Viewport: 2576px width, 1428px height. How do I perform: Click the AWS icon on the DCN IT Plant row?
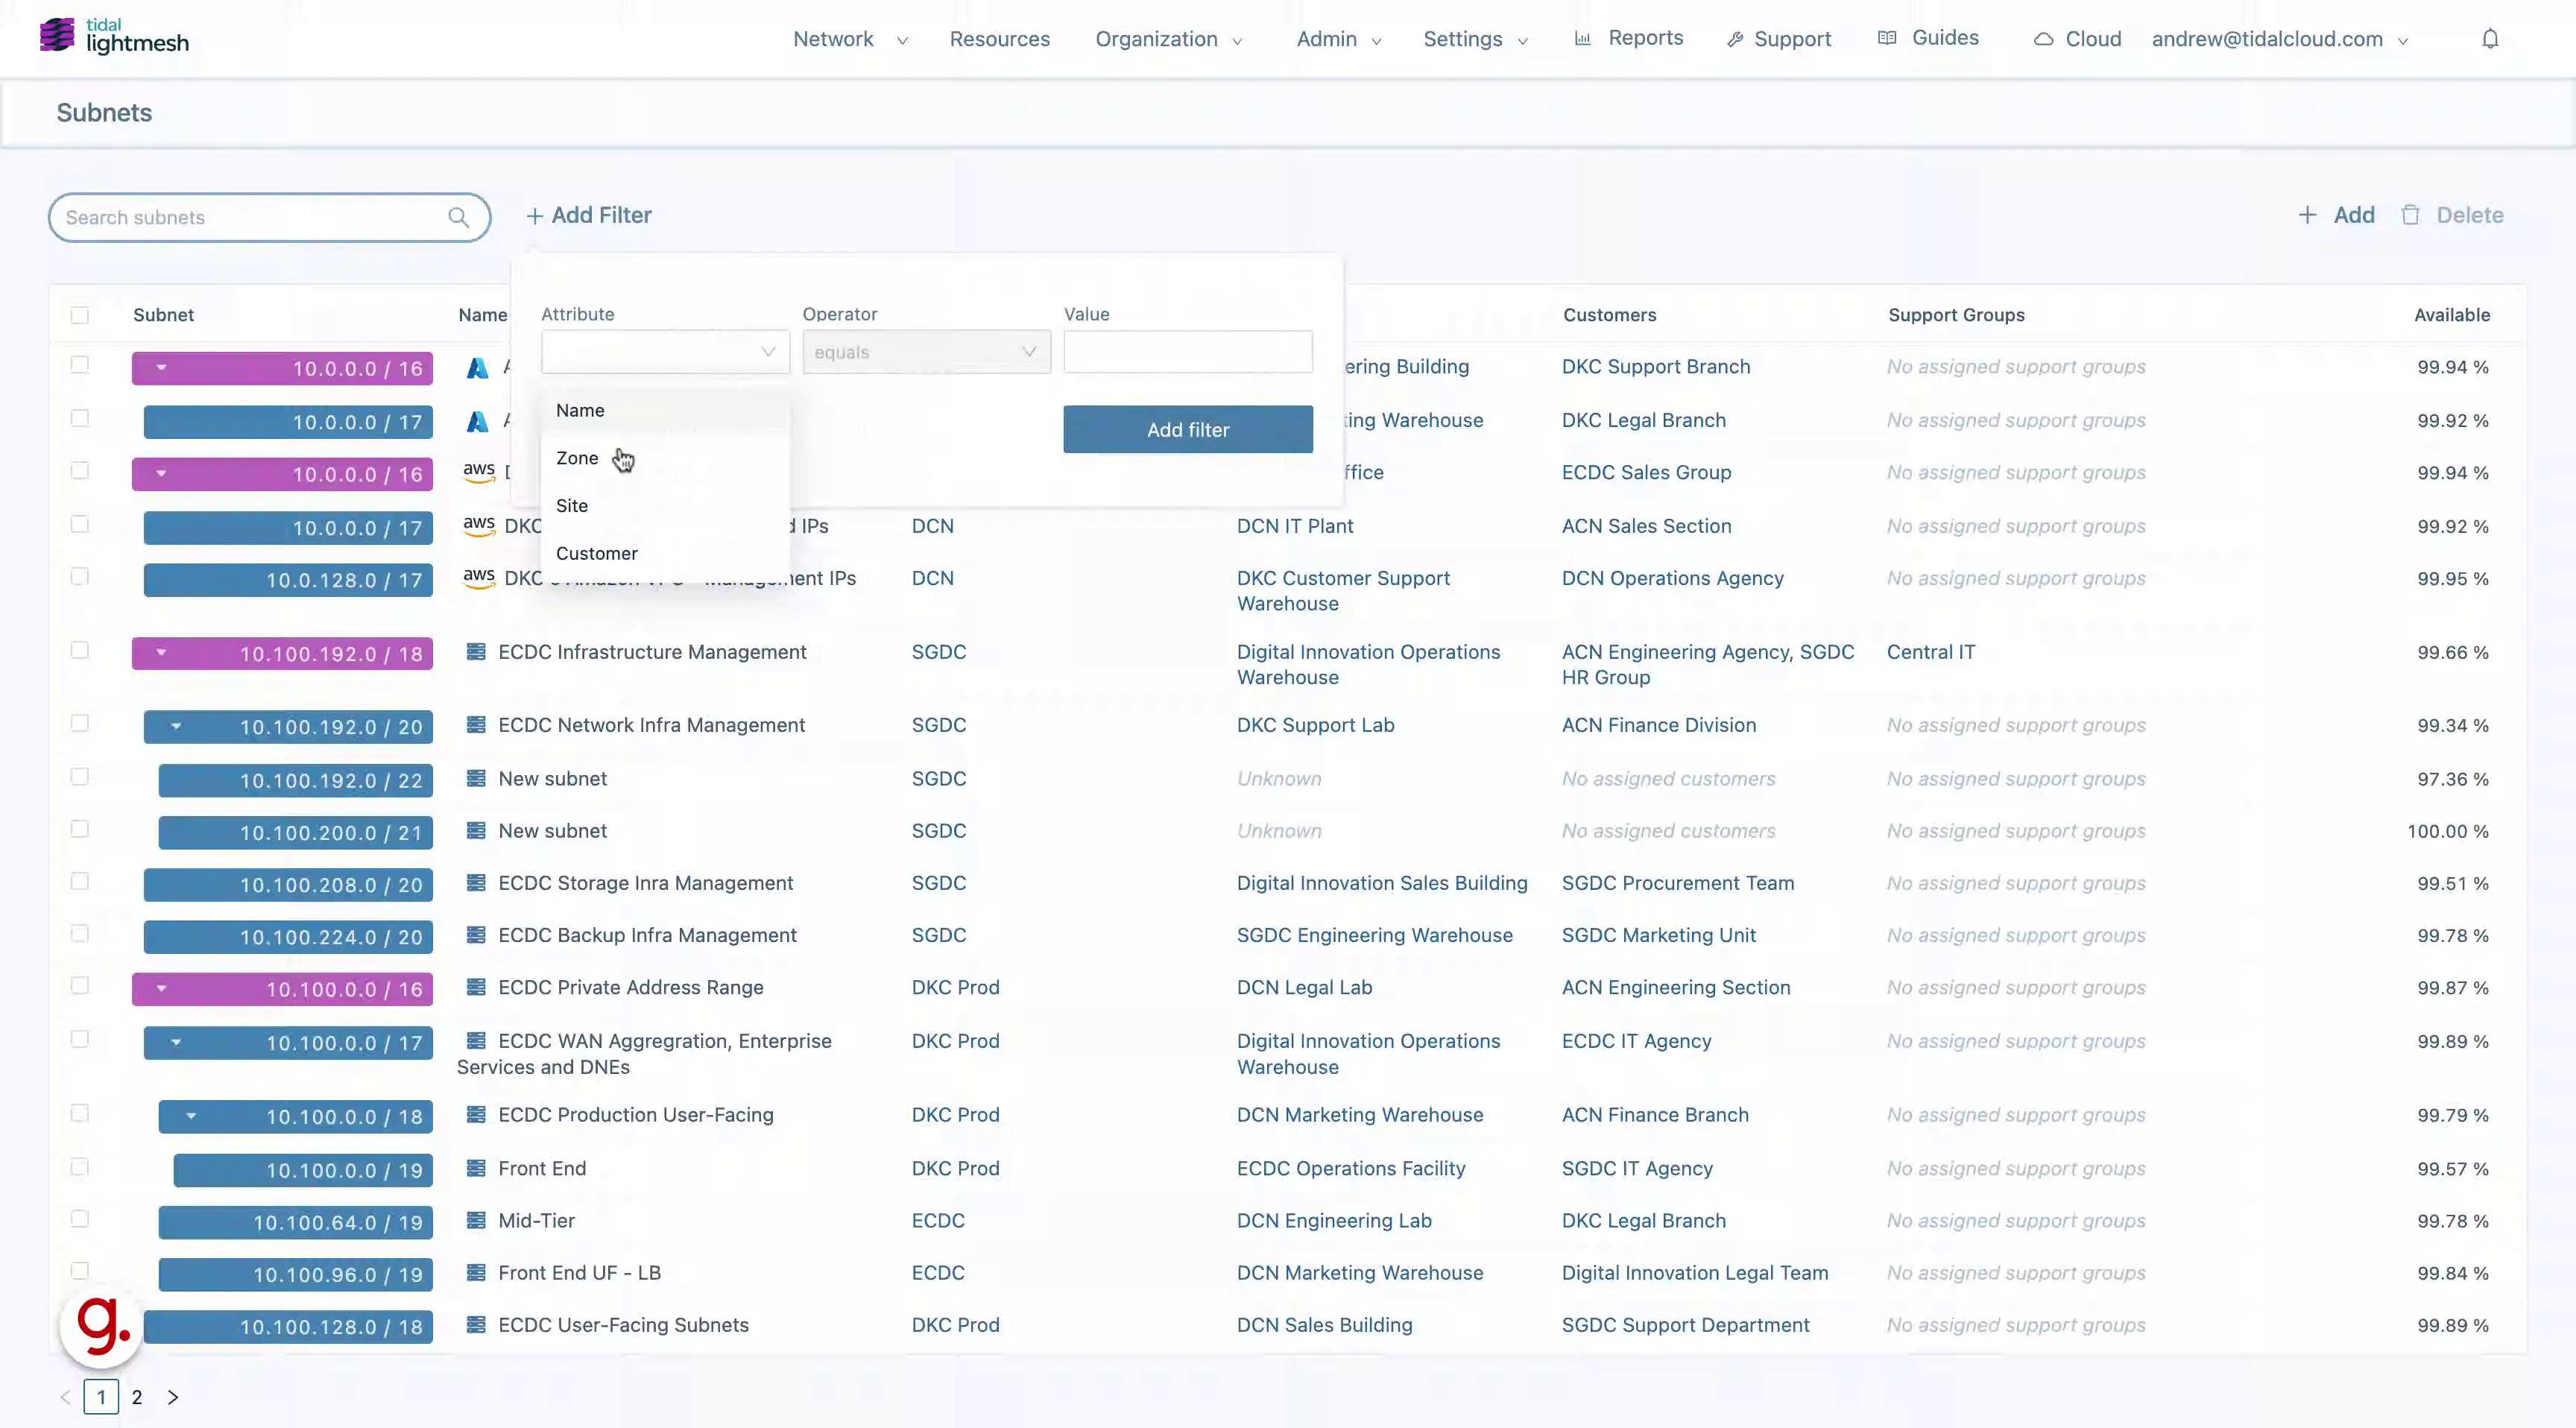479,526
